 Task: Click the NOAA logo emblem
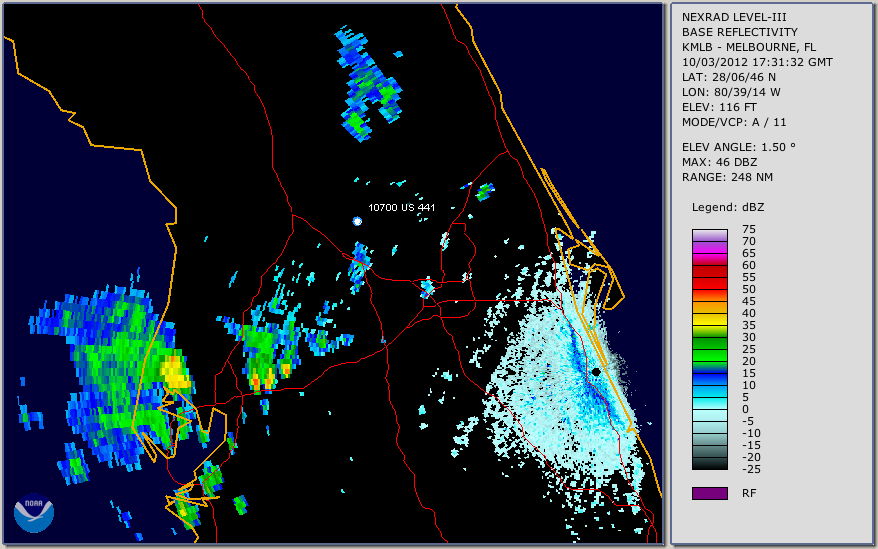(x=34, y=513)
